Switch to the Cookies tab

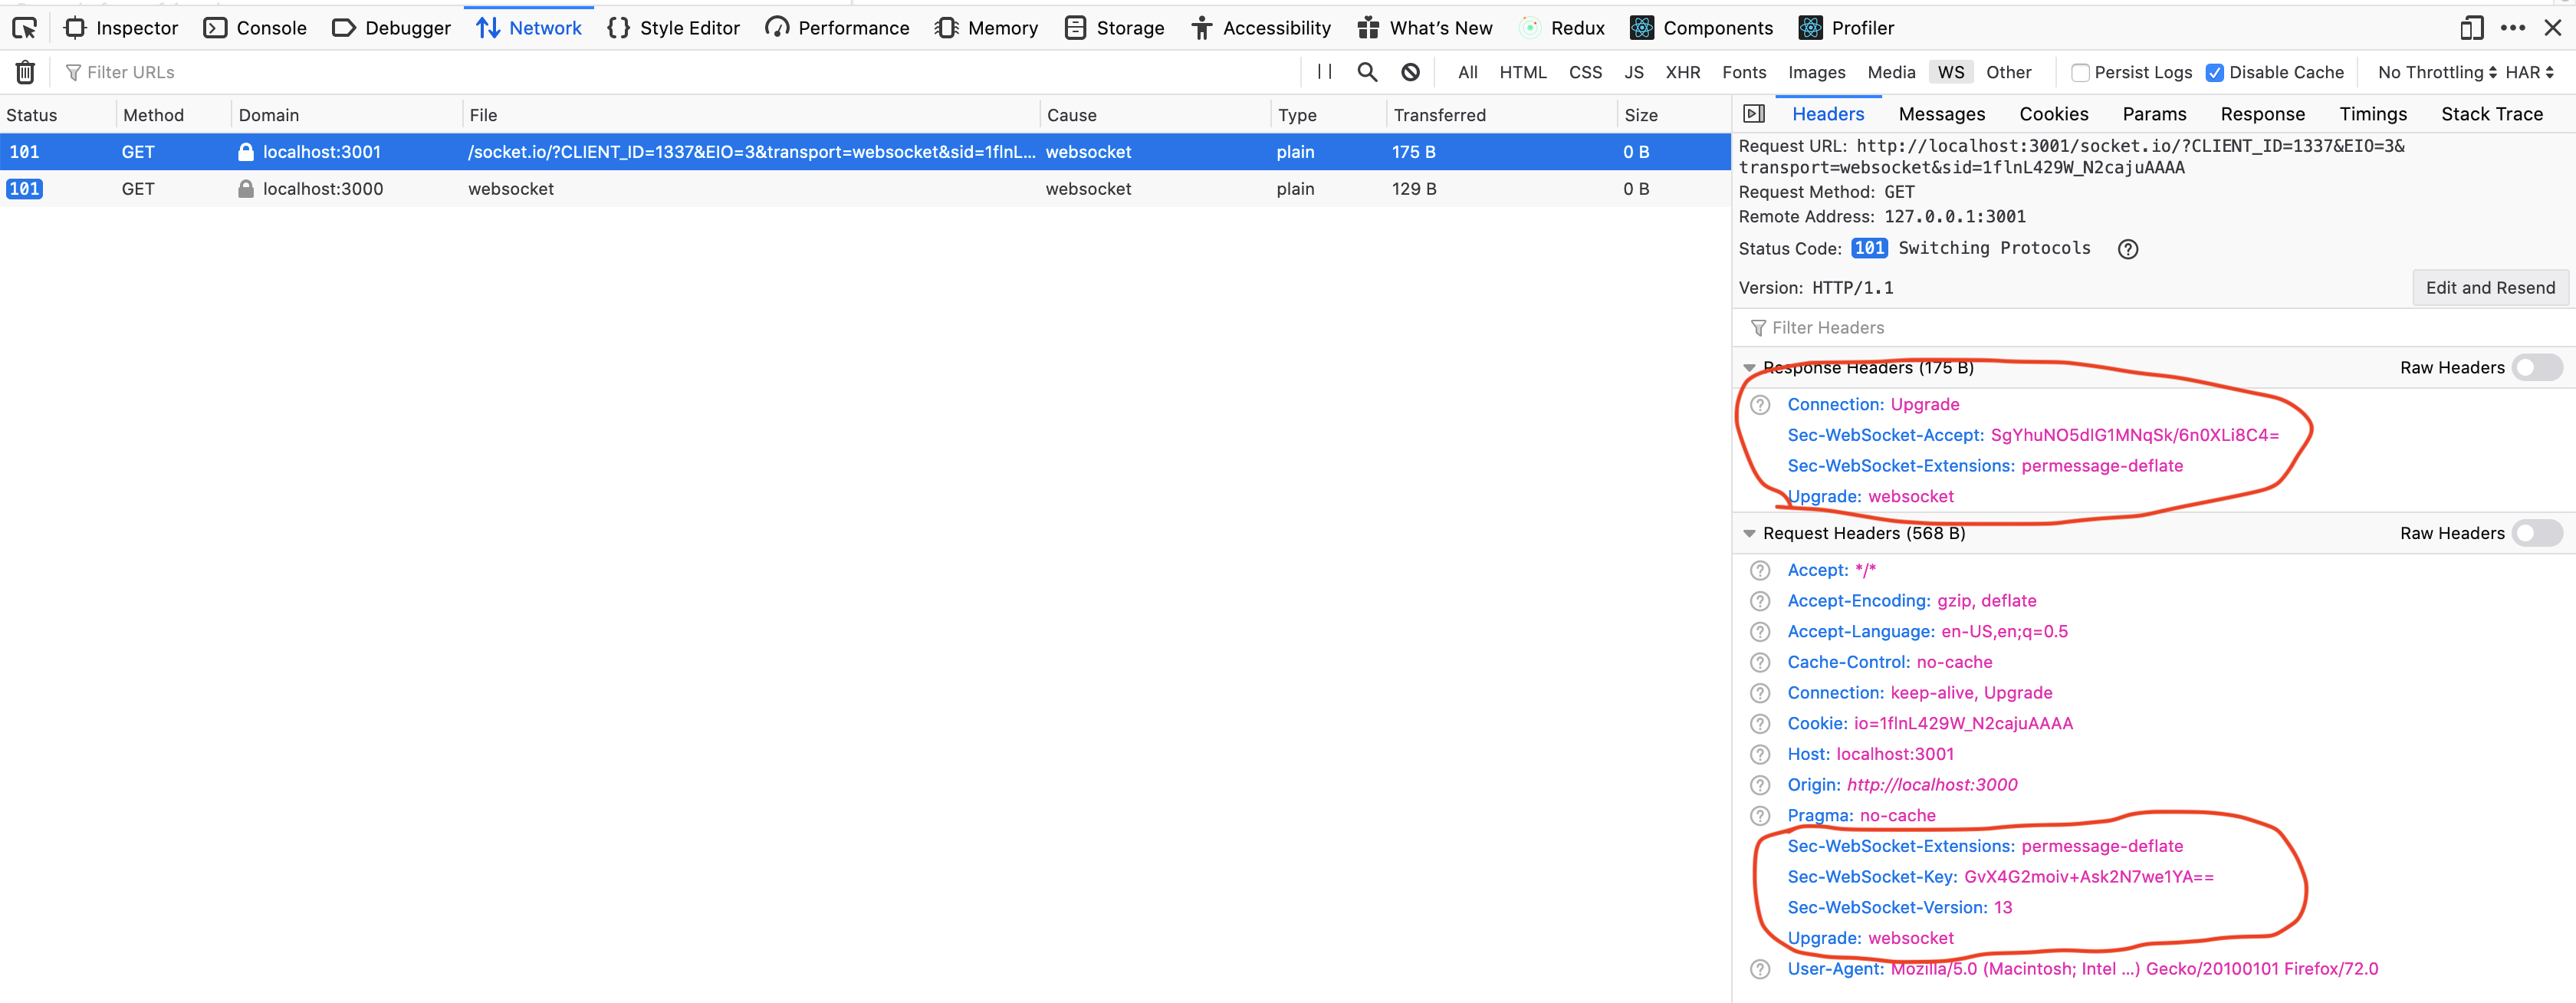(2053, 113)
